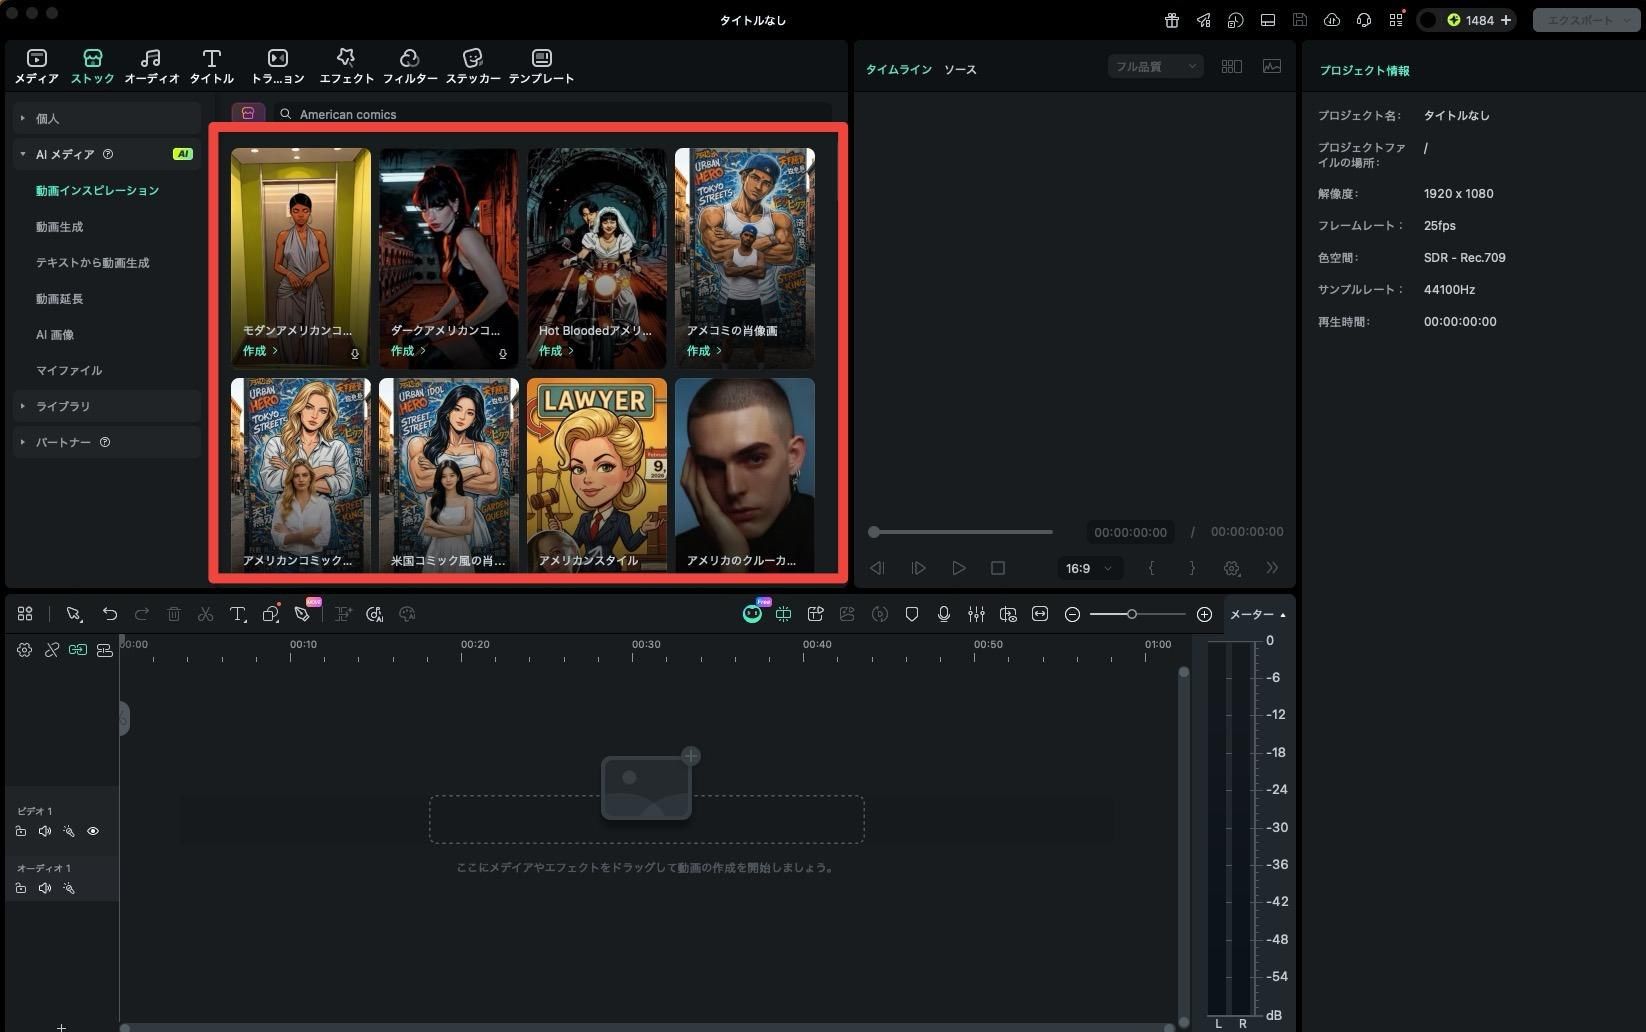The width and height of the screenshot is (1646, 1032).
Task: Open the AI music note tool
Action: 375,614
